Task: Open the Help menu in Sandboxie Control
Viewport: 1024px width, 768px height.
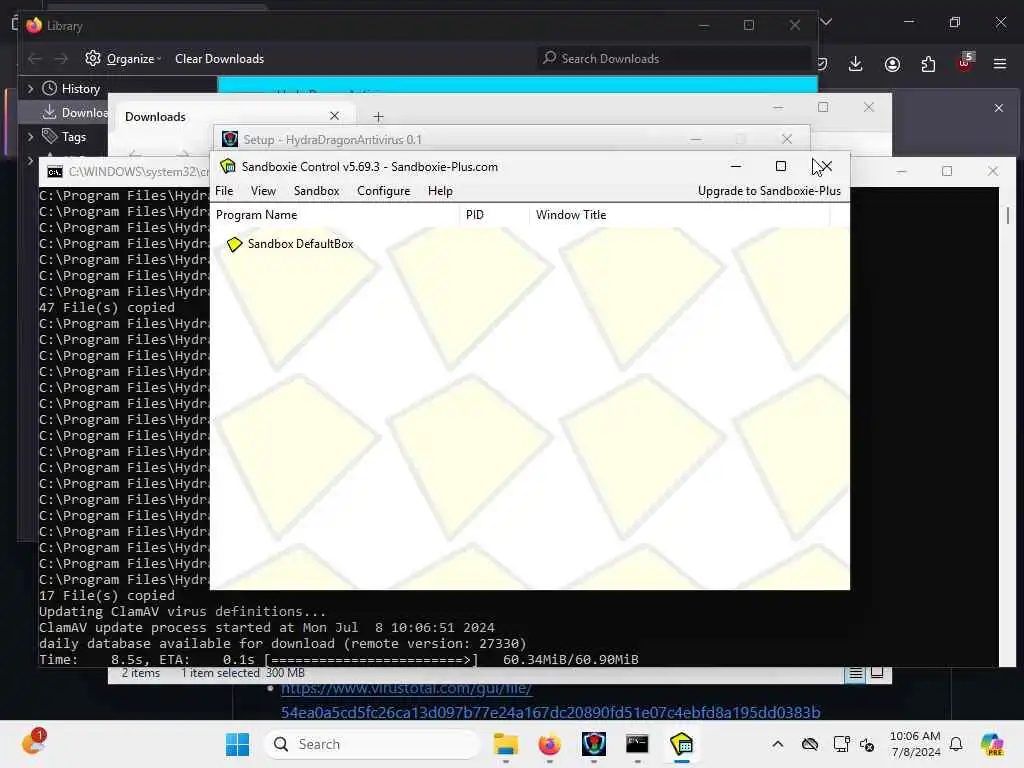Action: pos(440,191)
